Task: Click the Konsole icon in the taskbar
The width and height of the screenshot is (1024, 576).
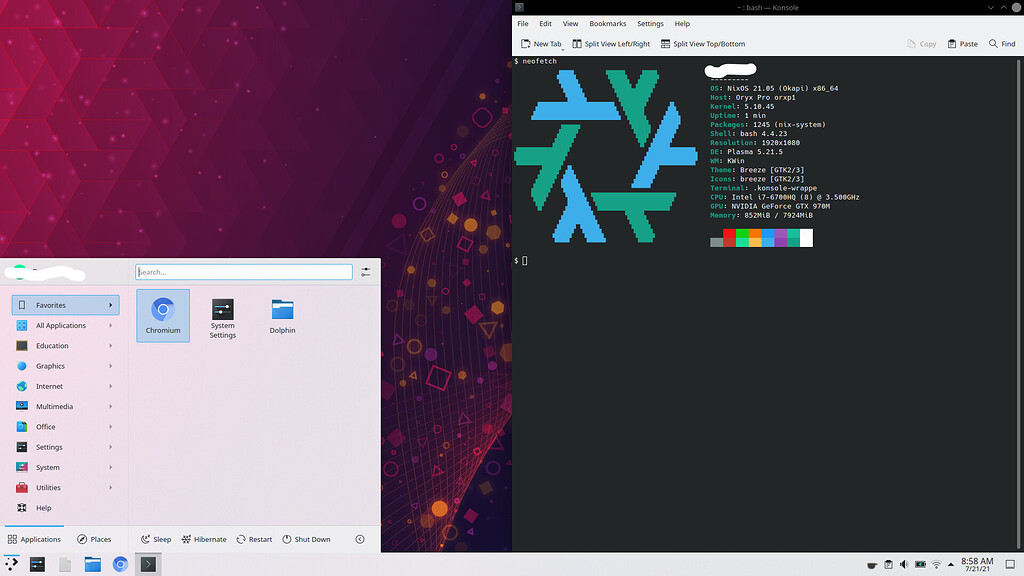Action: (x=148, y=563)
